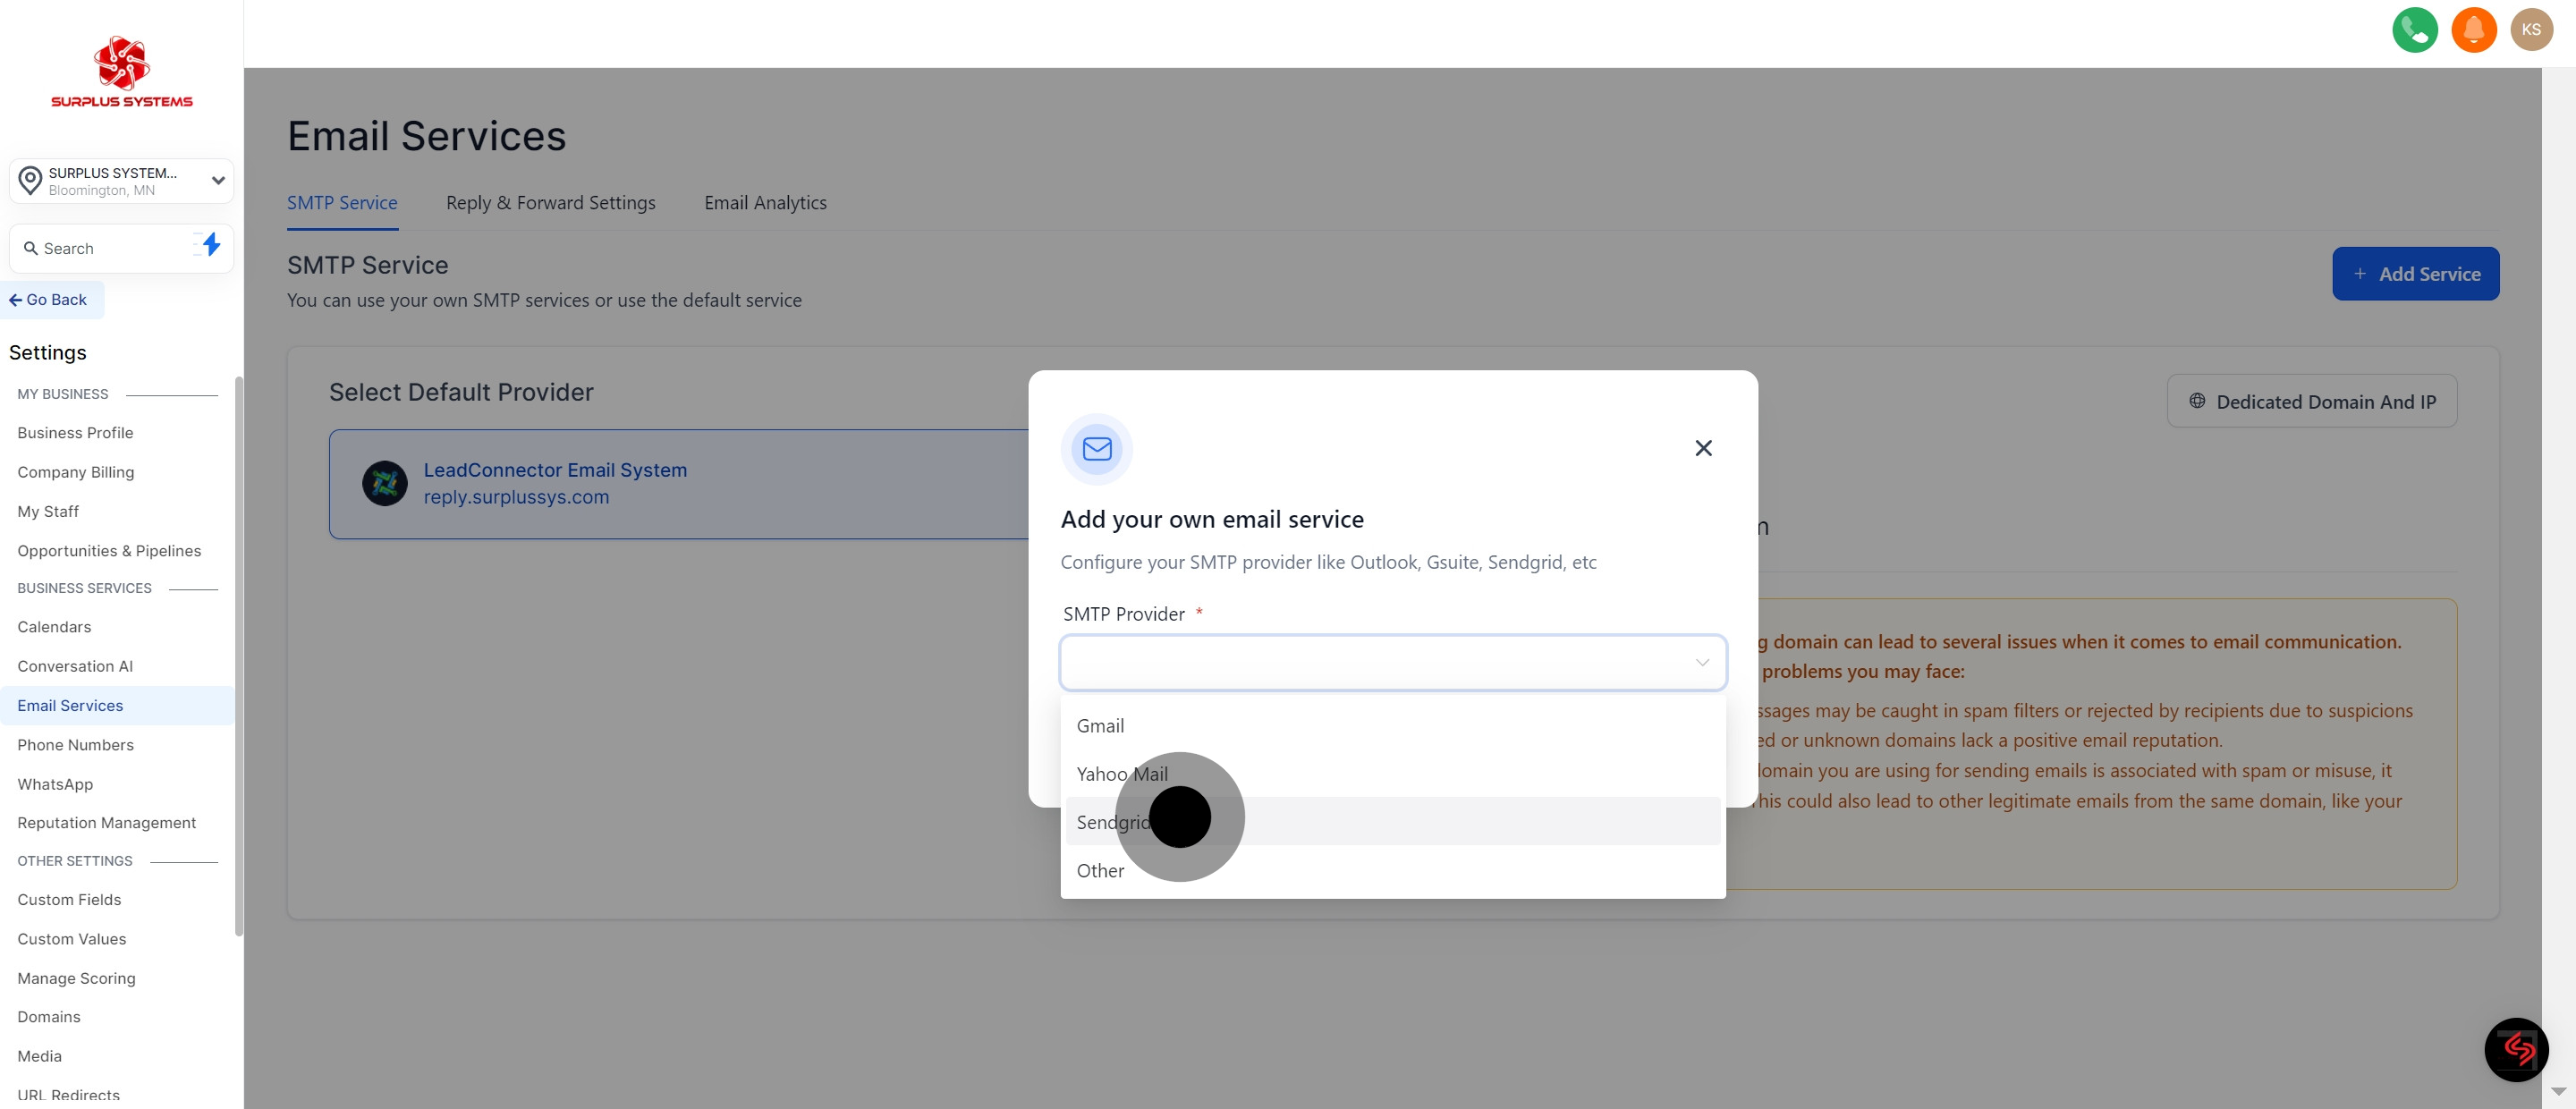The image size is (2576, 1109).
Task: Close the add email service dialog
Action: pyautogui.click(x=1703, y=448)
